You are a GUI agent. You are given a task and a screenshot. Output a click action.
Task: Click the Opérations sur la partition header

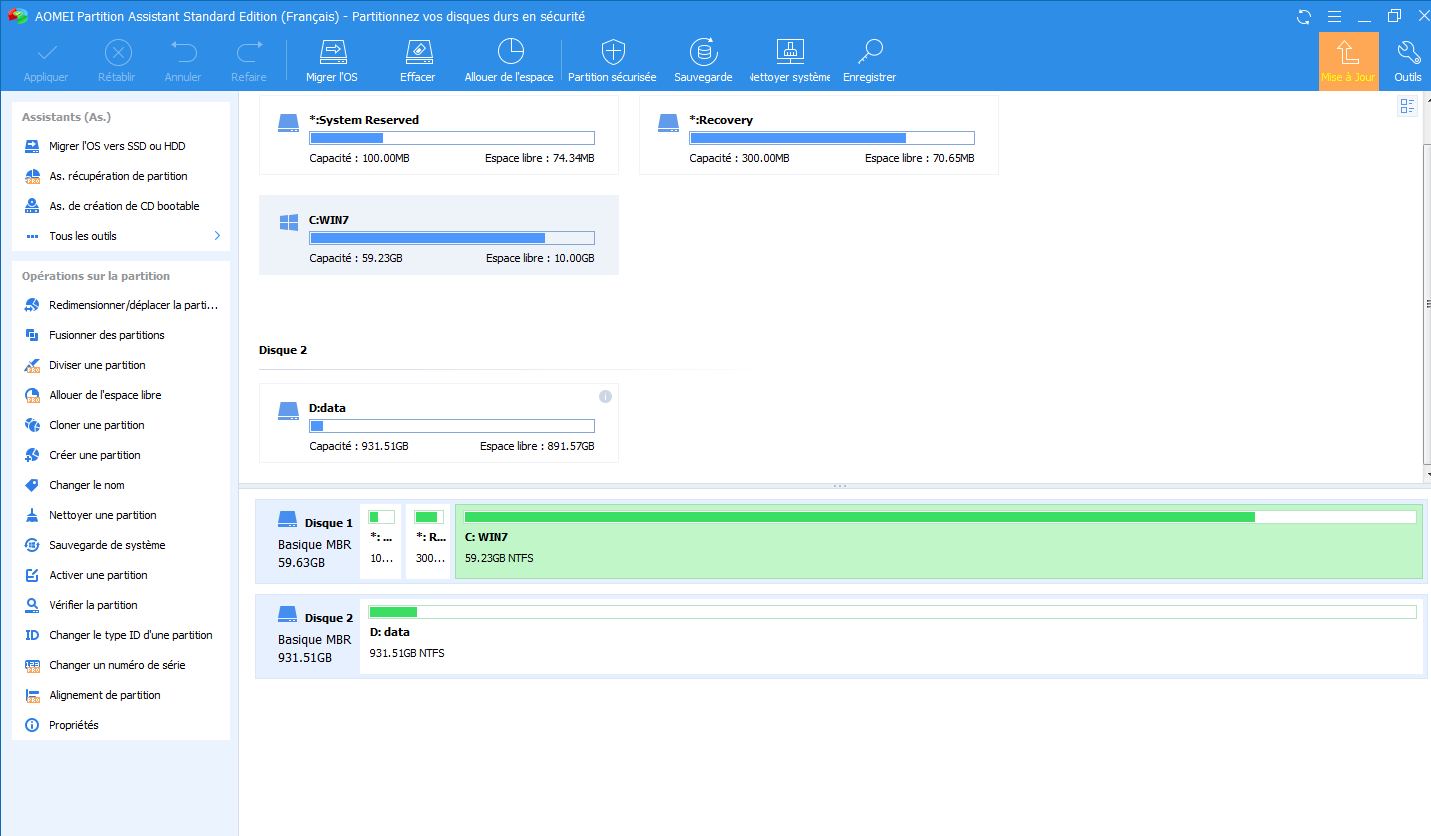click(96, 276)
